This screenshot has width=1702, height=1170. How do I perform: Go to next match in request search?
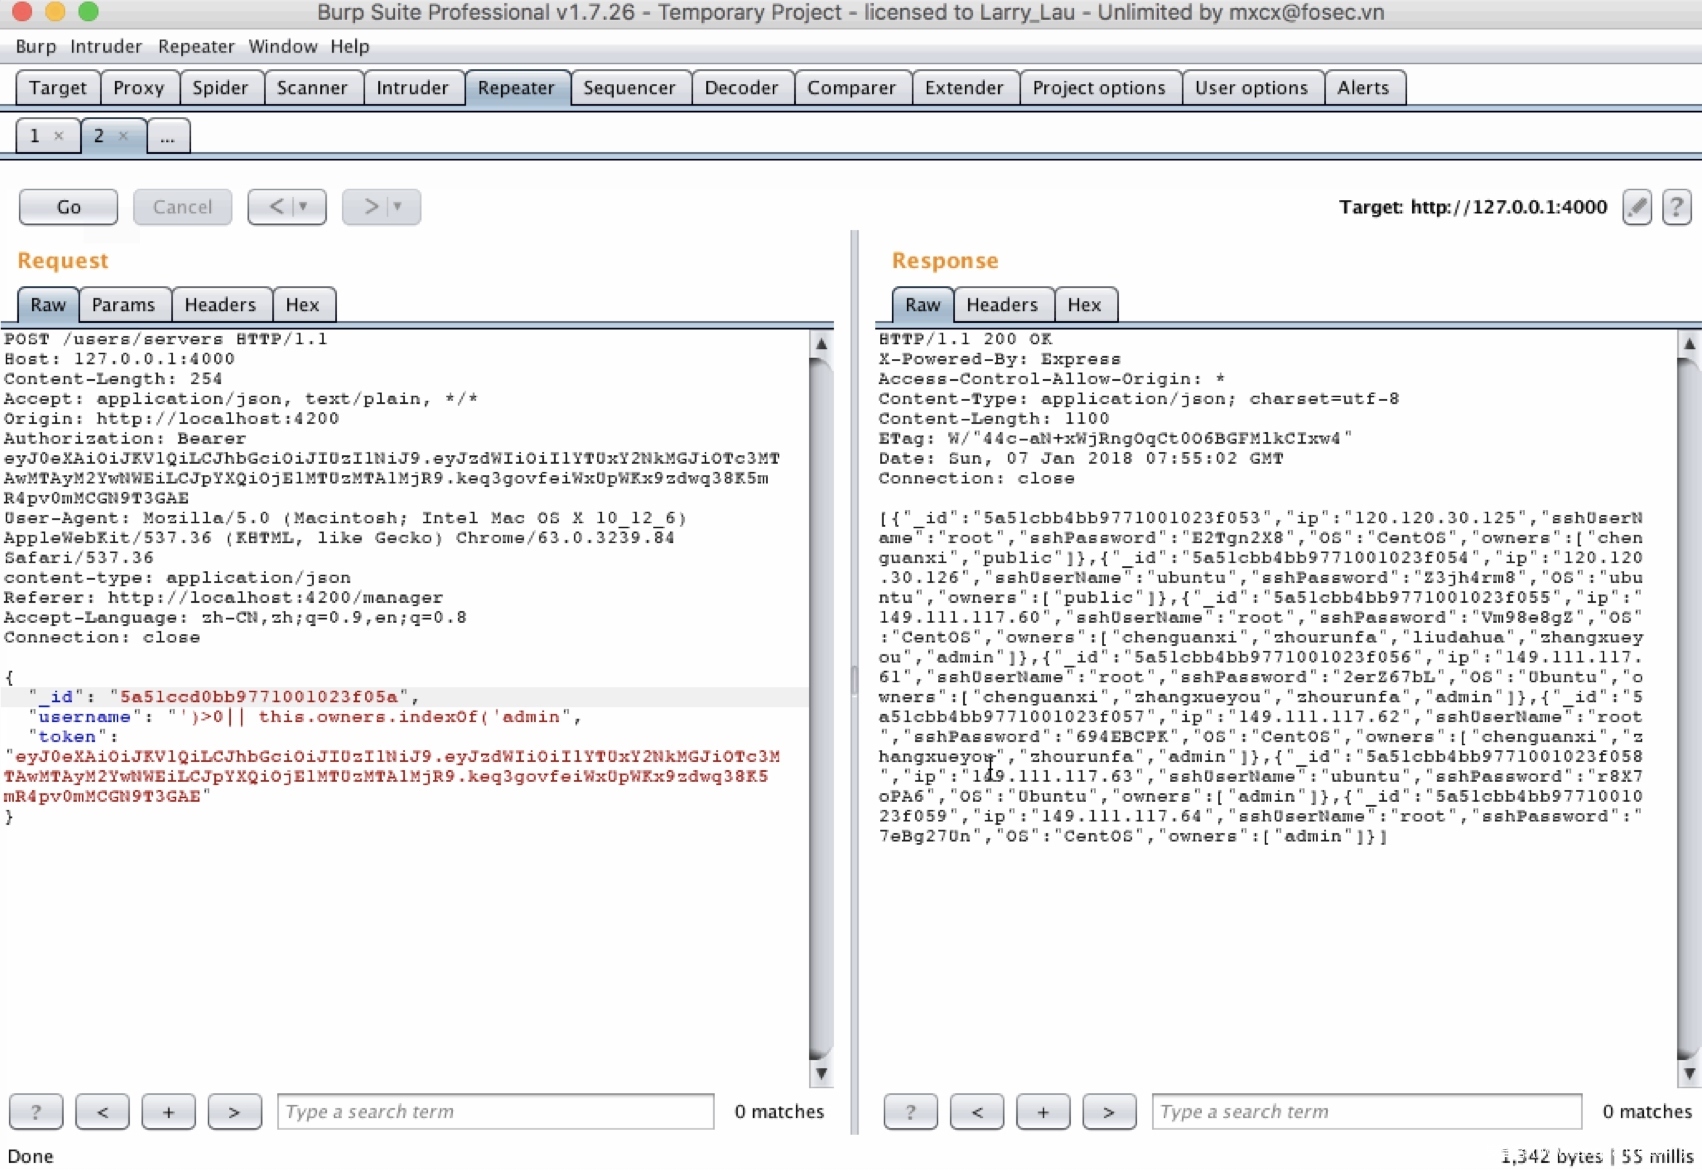[x=234, y=1111]
